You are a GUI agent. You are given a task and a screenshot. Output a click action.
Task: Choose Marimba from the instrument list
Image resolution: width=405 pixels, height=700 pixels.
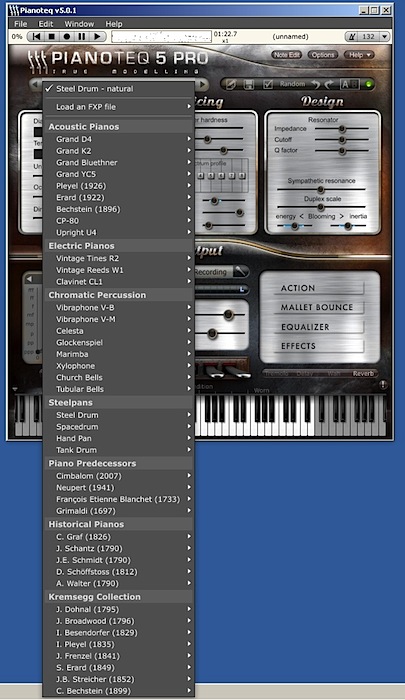point(118,354)
